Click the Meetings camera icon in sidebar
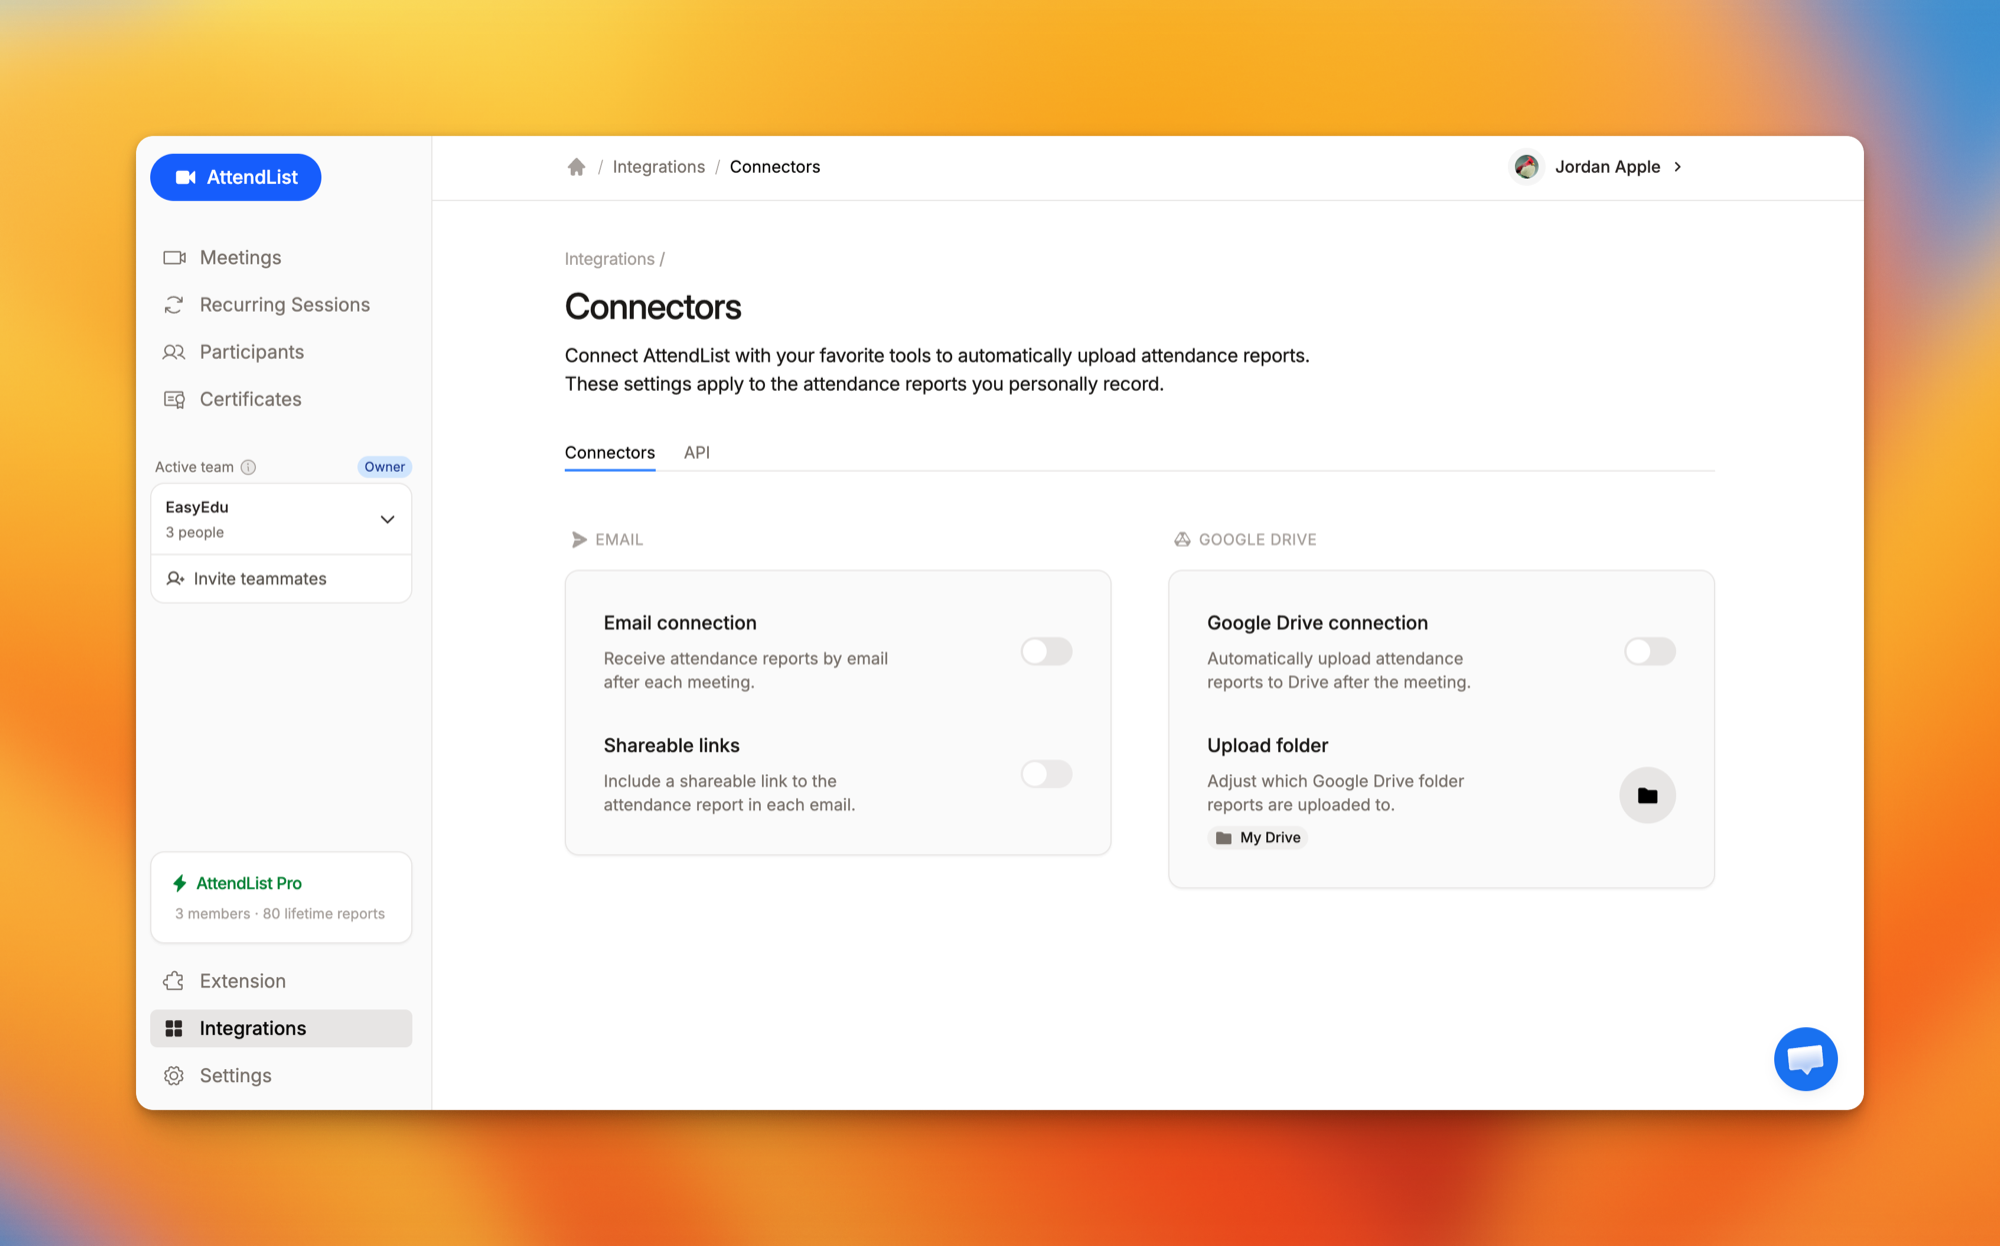Viewport: 2000px width, 1246px height. (x=174, y=258)
